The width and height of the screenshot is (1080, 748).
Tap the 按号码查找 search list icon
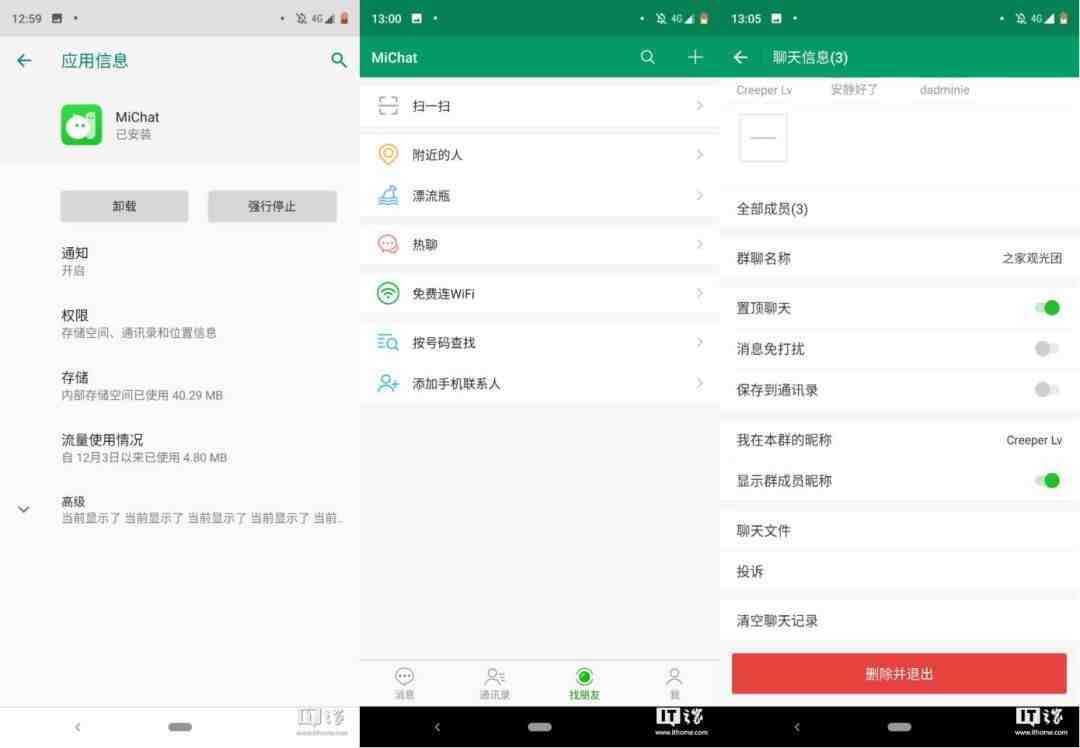click(388, 342)
